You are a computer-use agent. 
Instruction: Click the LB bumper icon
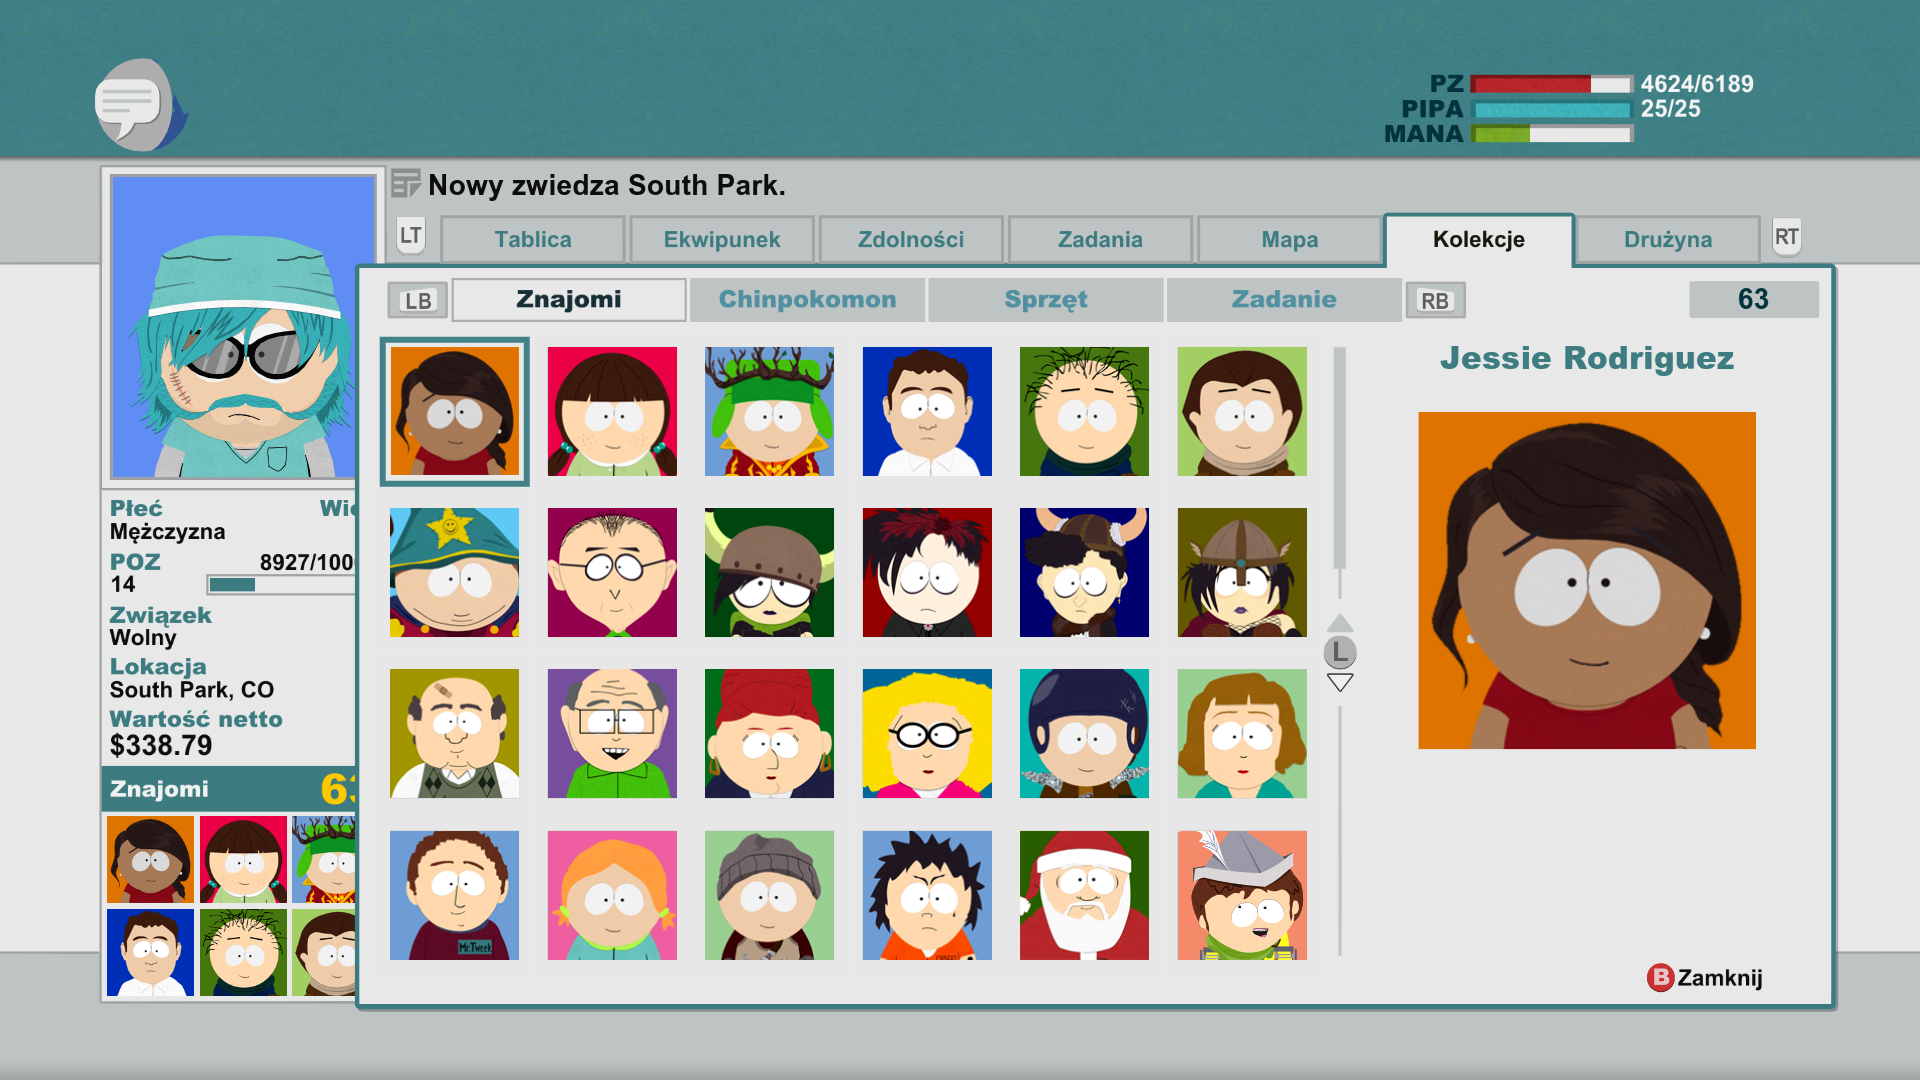click(418, 300)
